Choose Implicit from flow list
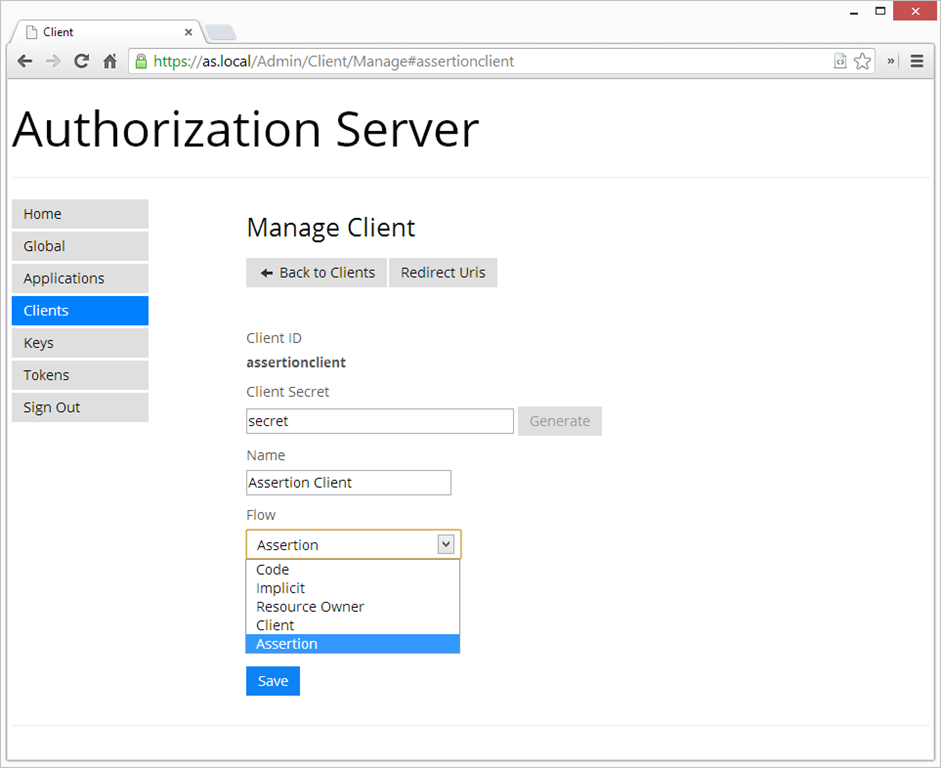The width and height of the screenshot is (941, 768). [281, 588]
